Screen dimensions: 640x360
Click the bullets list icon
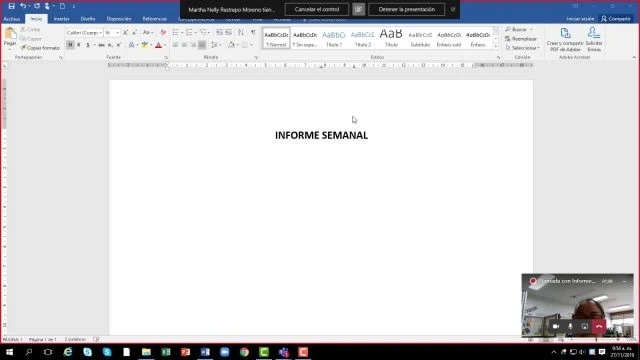(176, 32)
